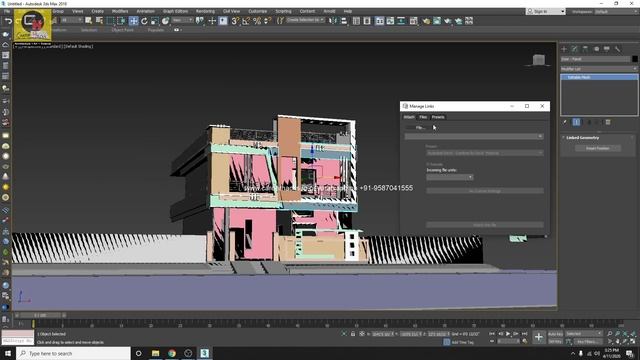This screenshot has height=360, width=640.
Task: Open the Presets tab in Manage Links
Action: [438, 117]
